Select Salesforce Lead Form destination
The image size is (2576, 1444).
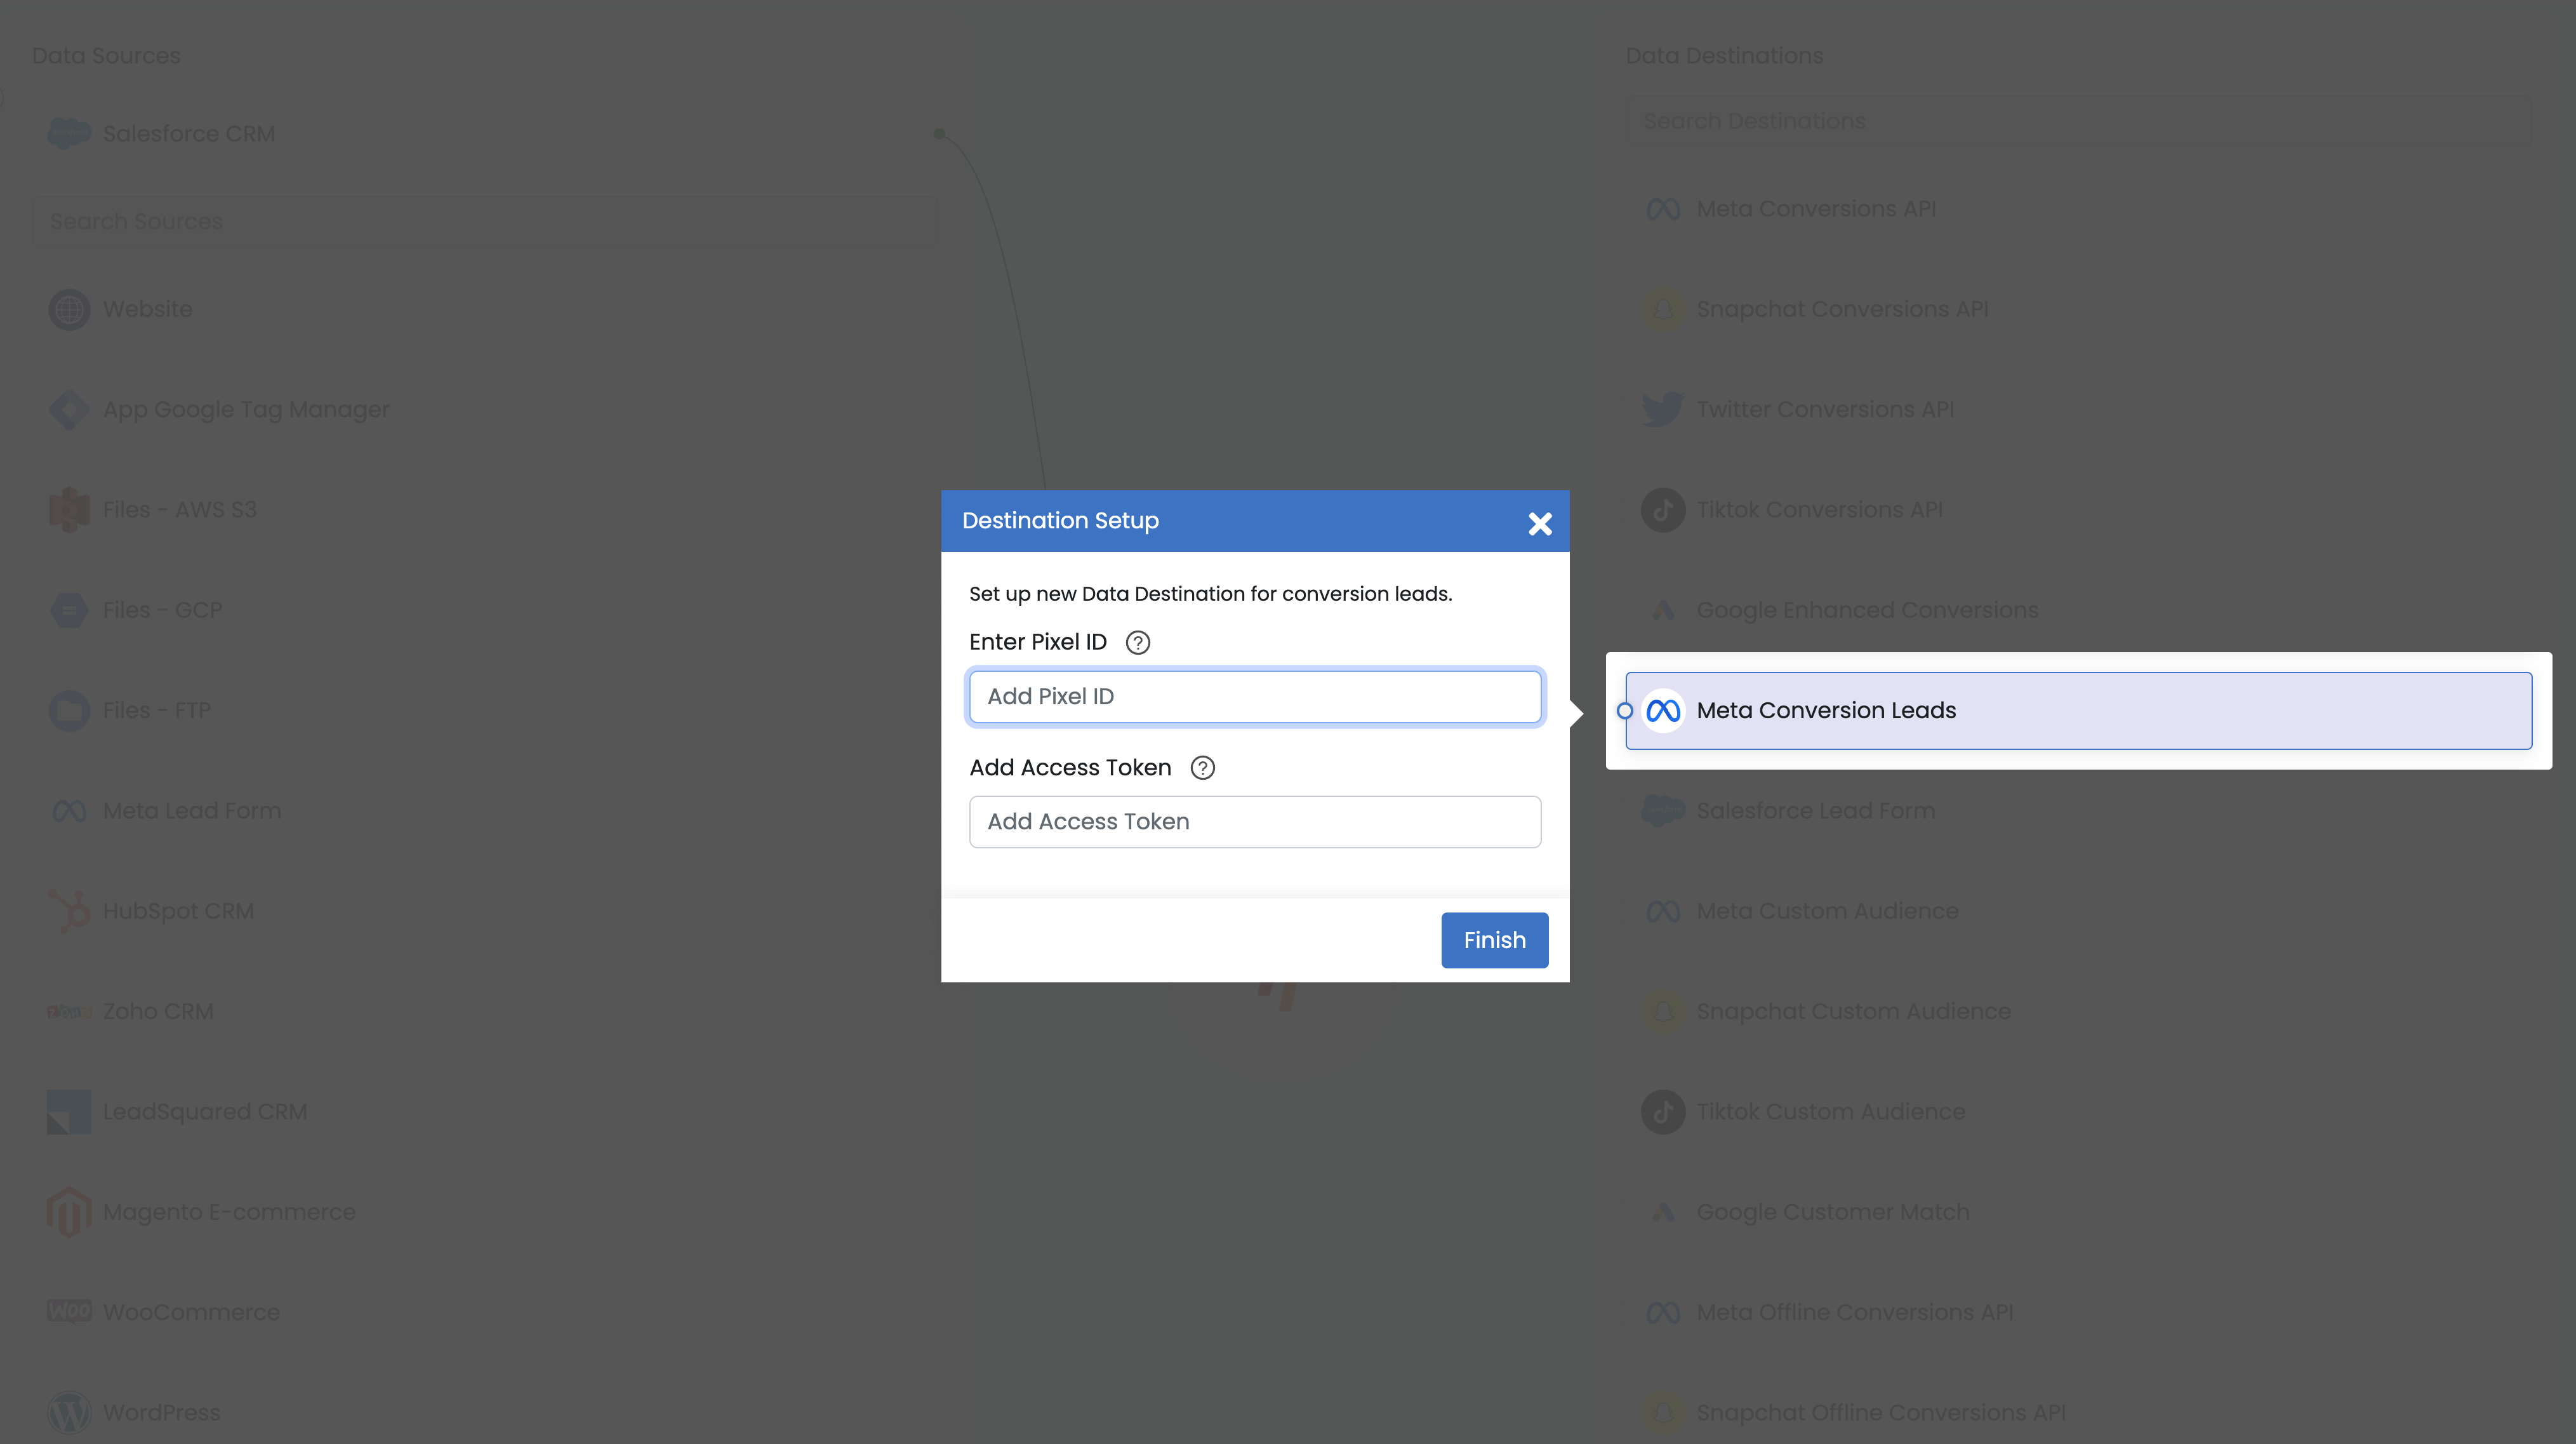2078,811
